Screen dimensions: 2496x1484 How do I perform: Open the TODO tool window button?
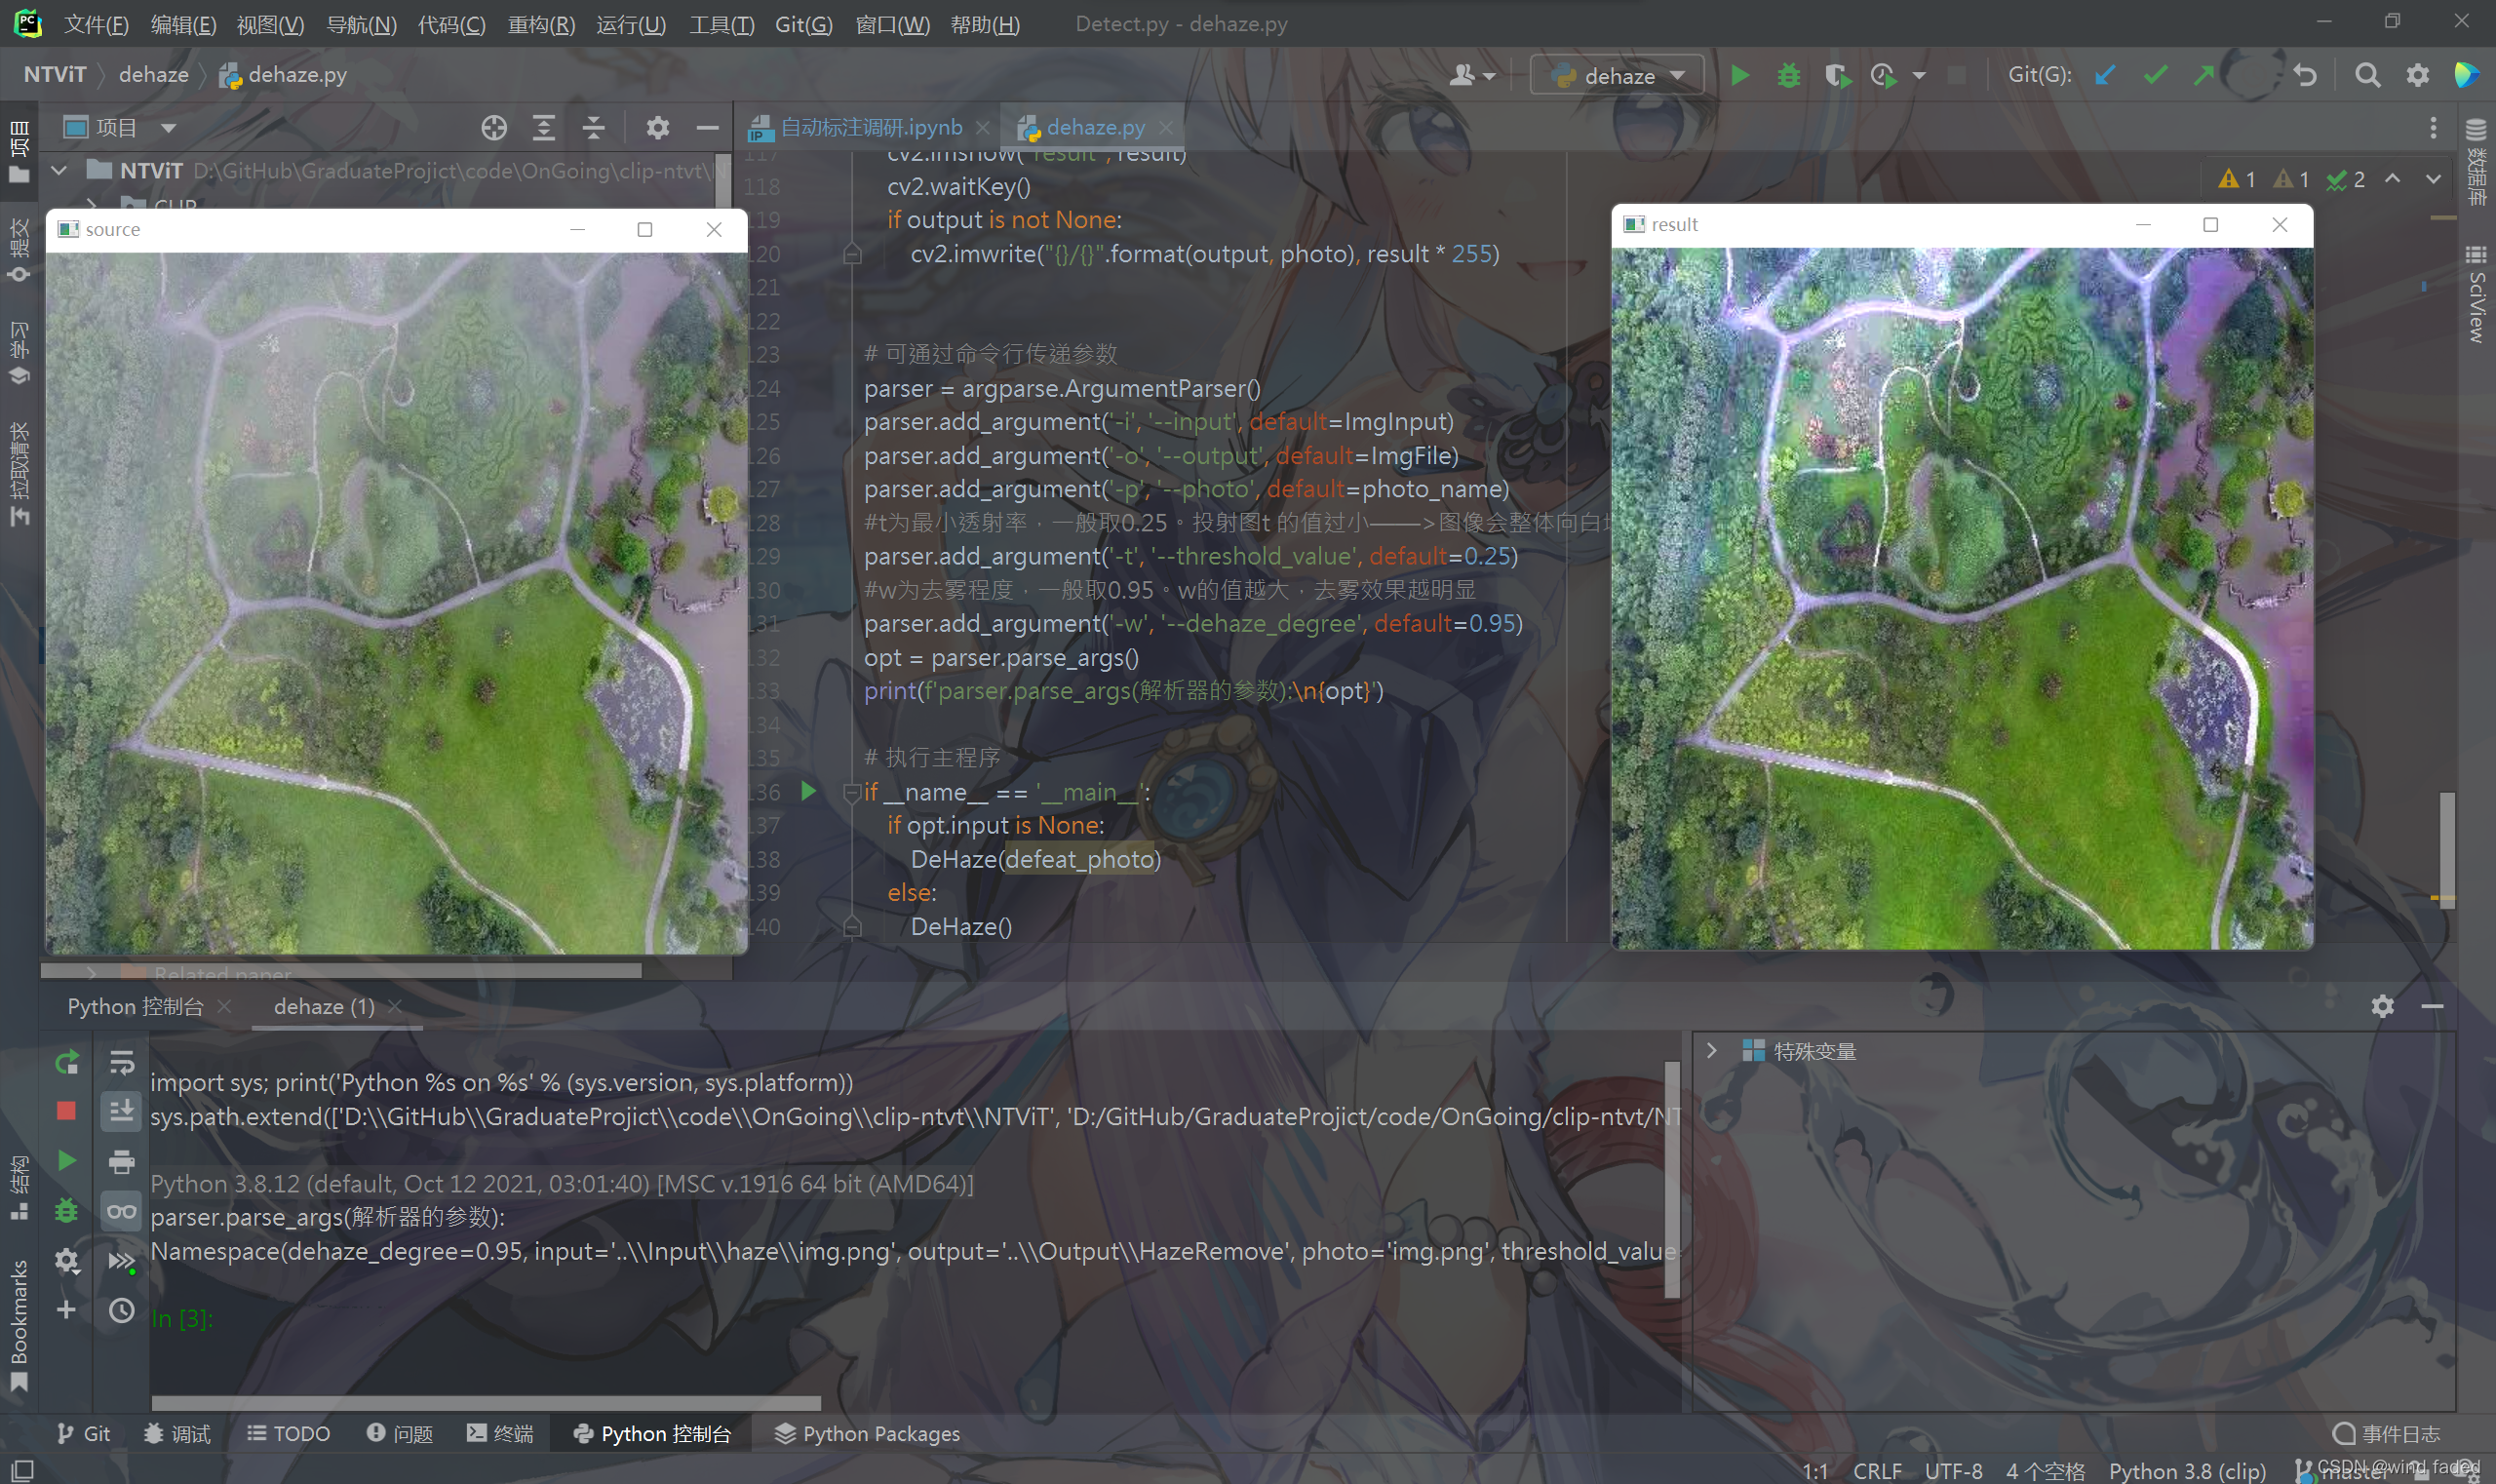(288, 1433)
